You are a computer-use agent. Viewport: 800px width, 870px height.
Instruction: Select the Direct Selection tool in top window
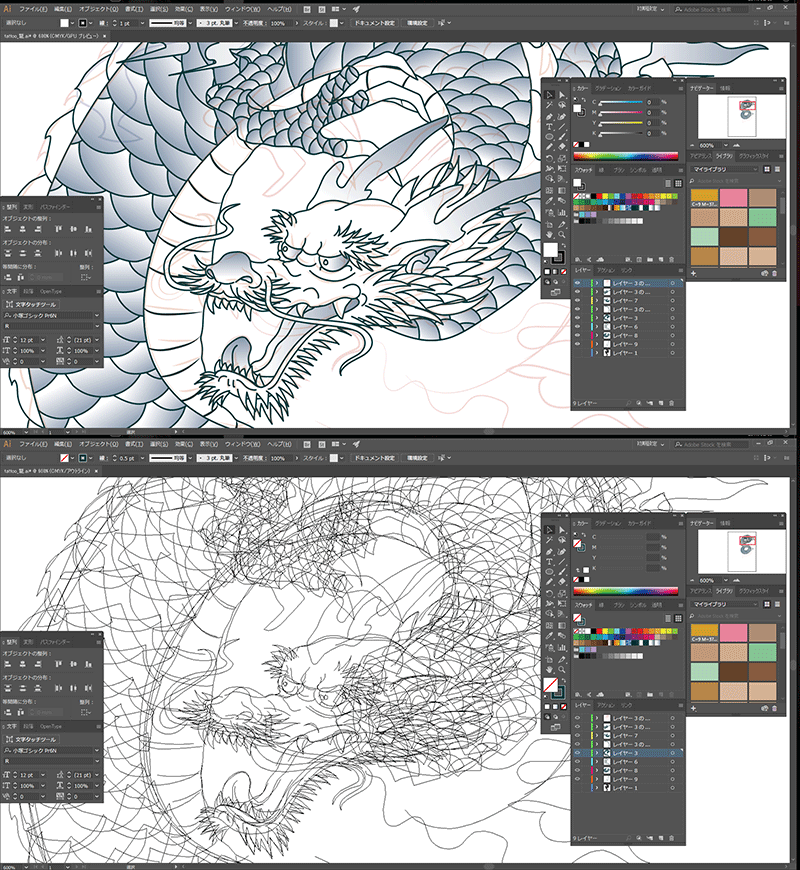[x=561, y=95]
